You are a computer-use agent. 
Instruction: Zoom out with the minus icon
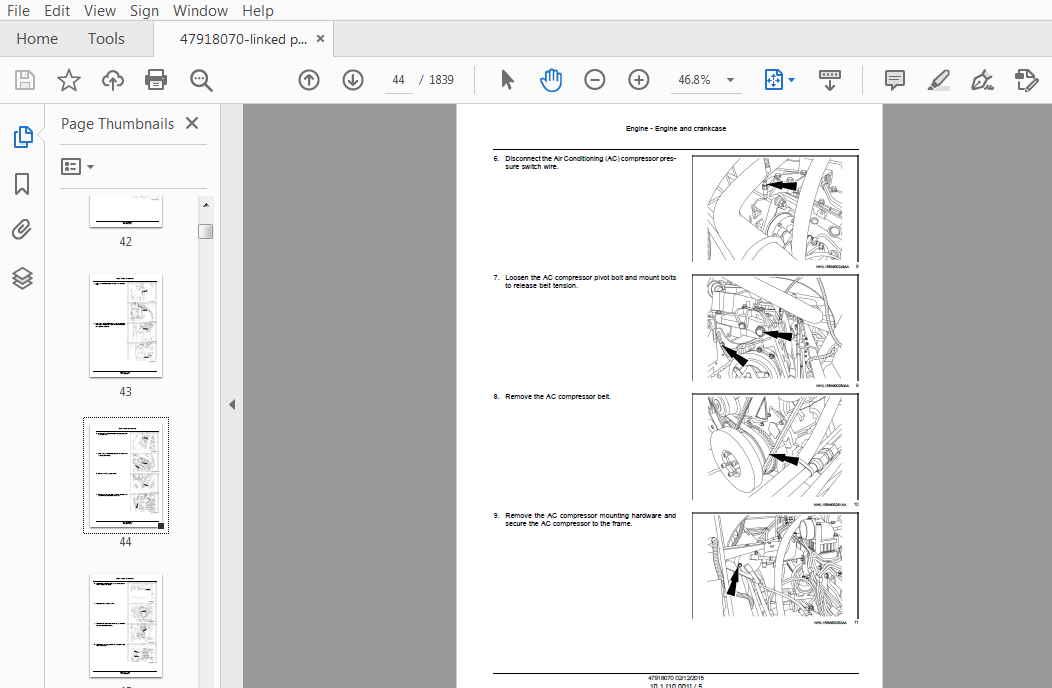point(594,80)
